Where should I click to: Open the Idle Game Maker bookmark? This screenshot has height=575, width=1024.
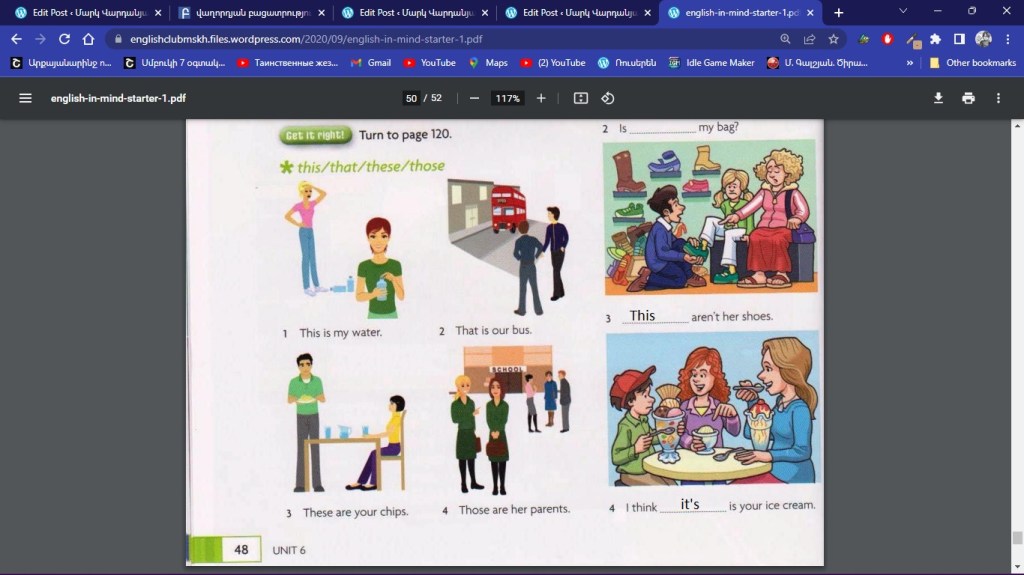pos(711,62)
